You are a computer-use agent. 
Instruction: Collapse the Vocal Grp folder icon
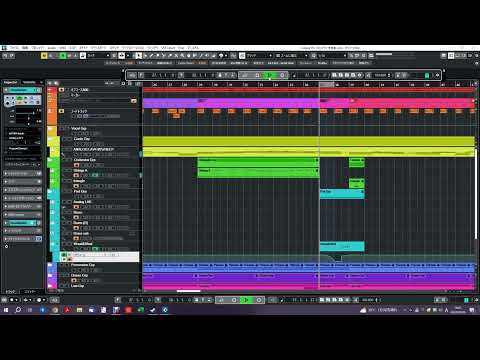point(50,129)
